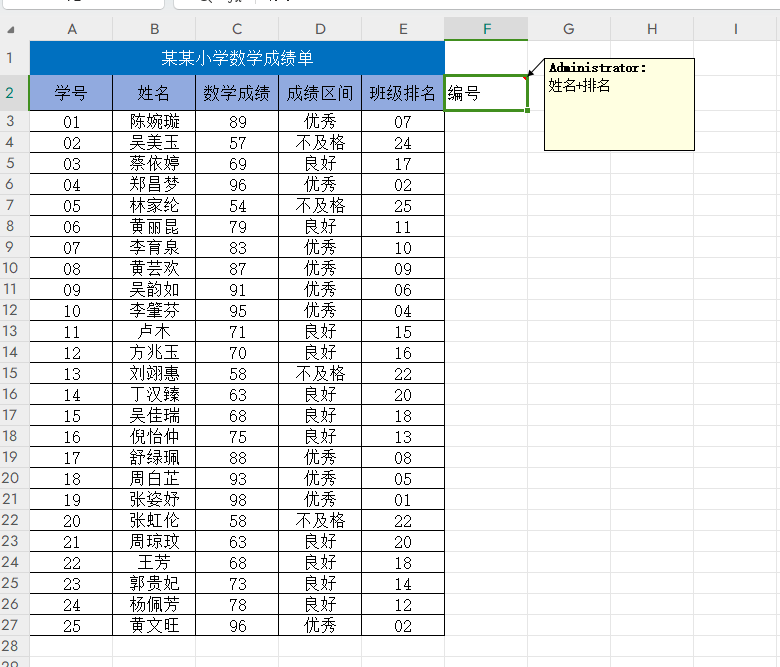
Task: Click the name cell 黄丽昆
Action: 154,226
